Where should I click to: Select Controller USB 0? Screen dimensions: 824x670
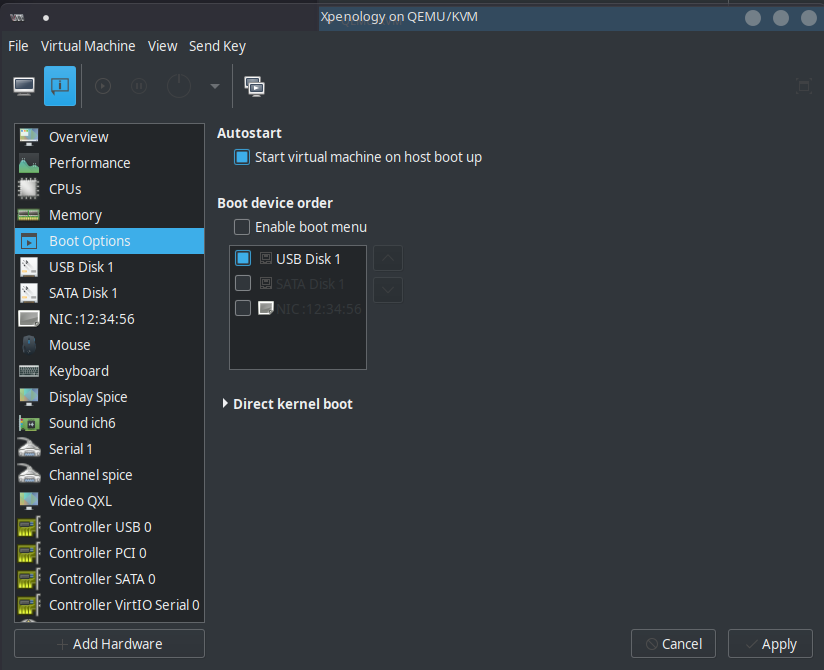109,527
